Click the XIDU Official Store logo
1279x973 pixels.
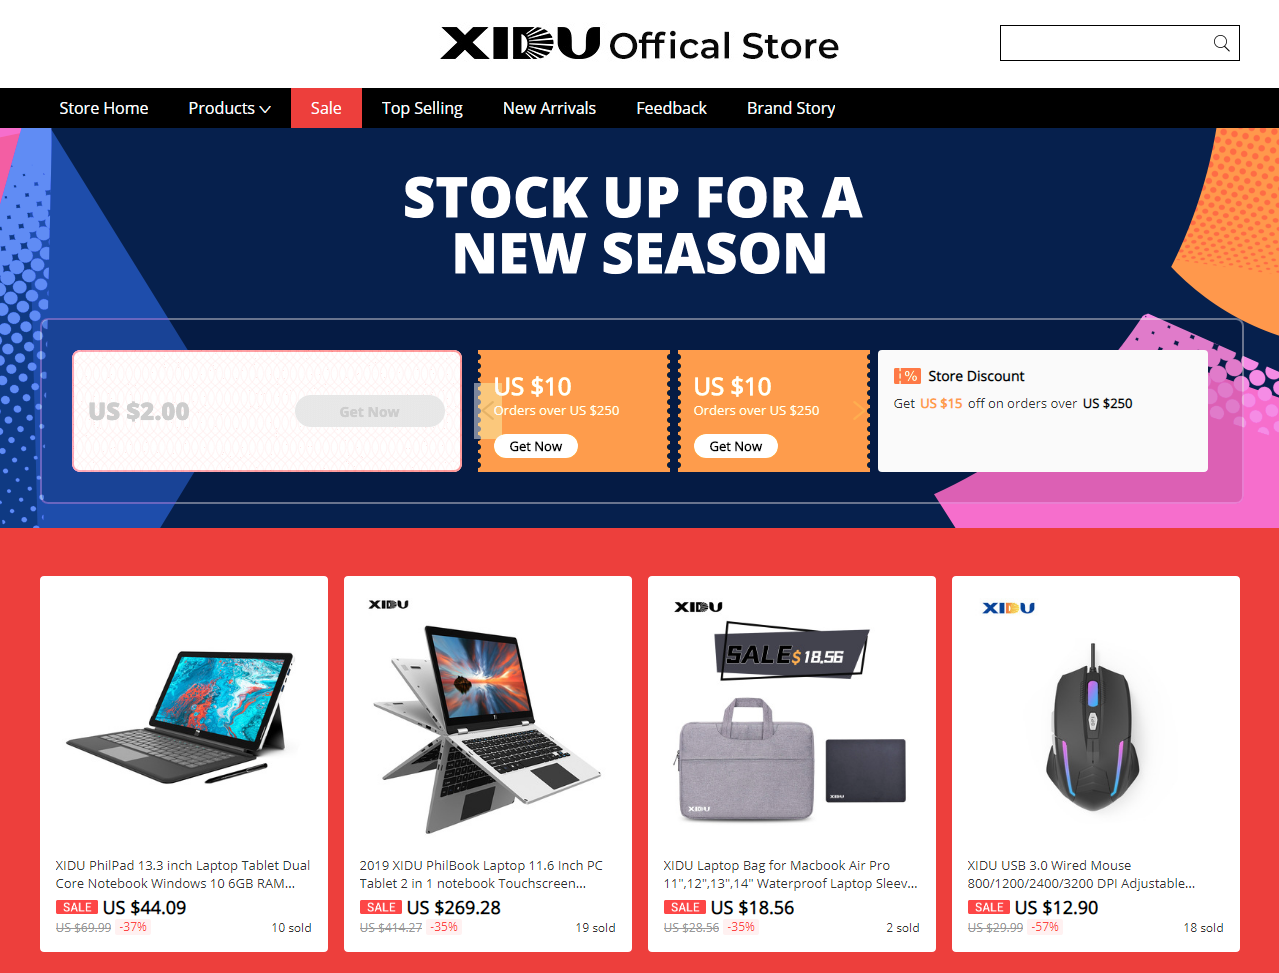click(640, 44)
